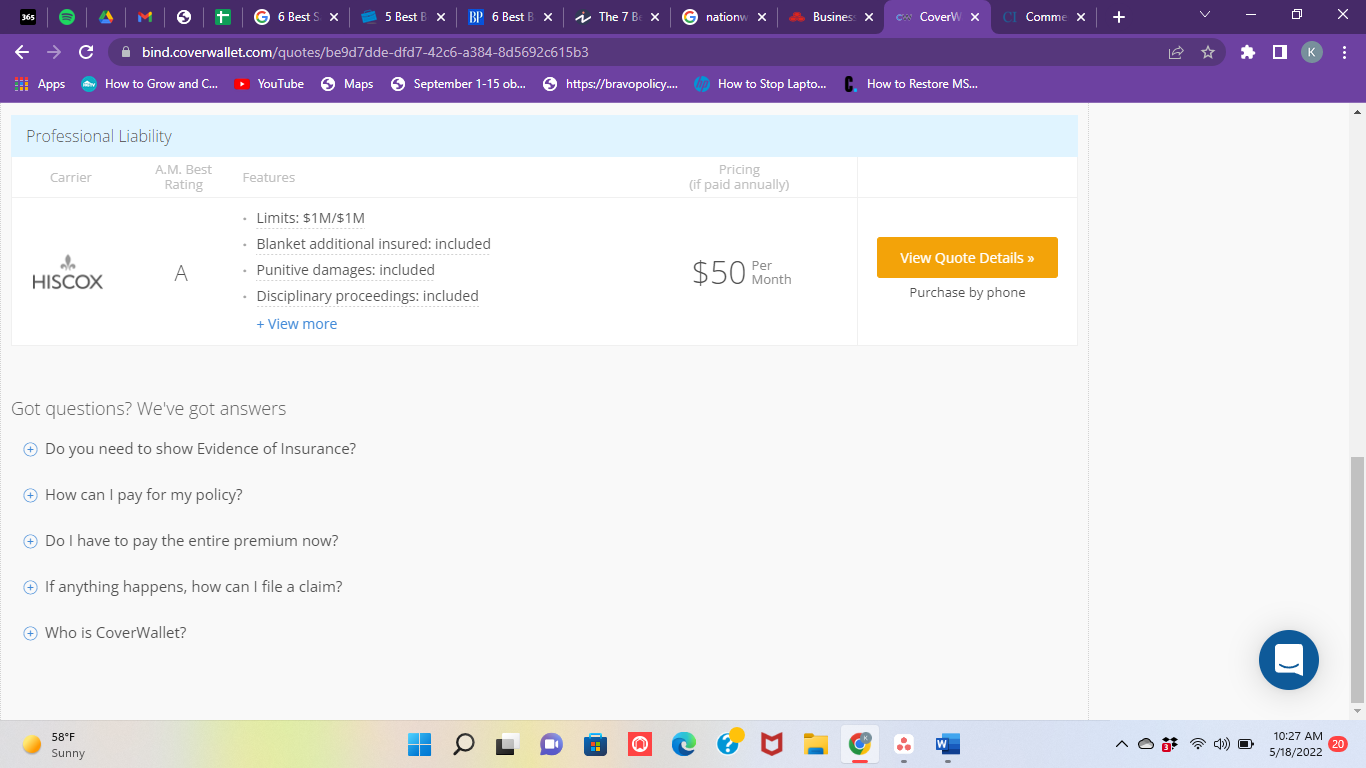Open the pinned Spotify tab
The height and width of the screenshot is (768, 1366).
[x=67, y=17]
